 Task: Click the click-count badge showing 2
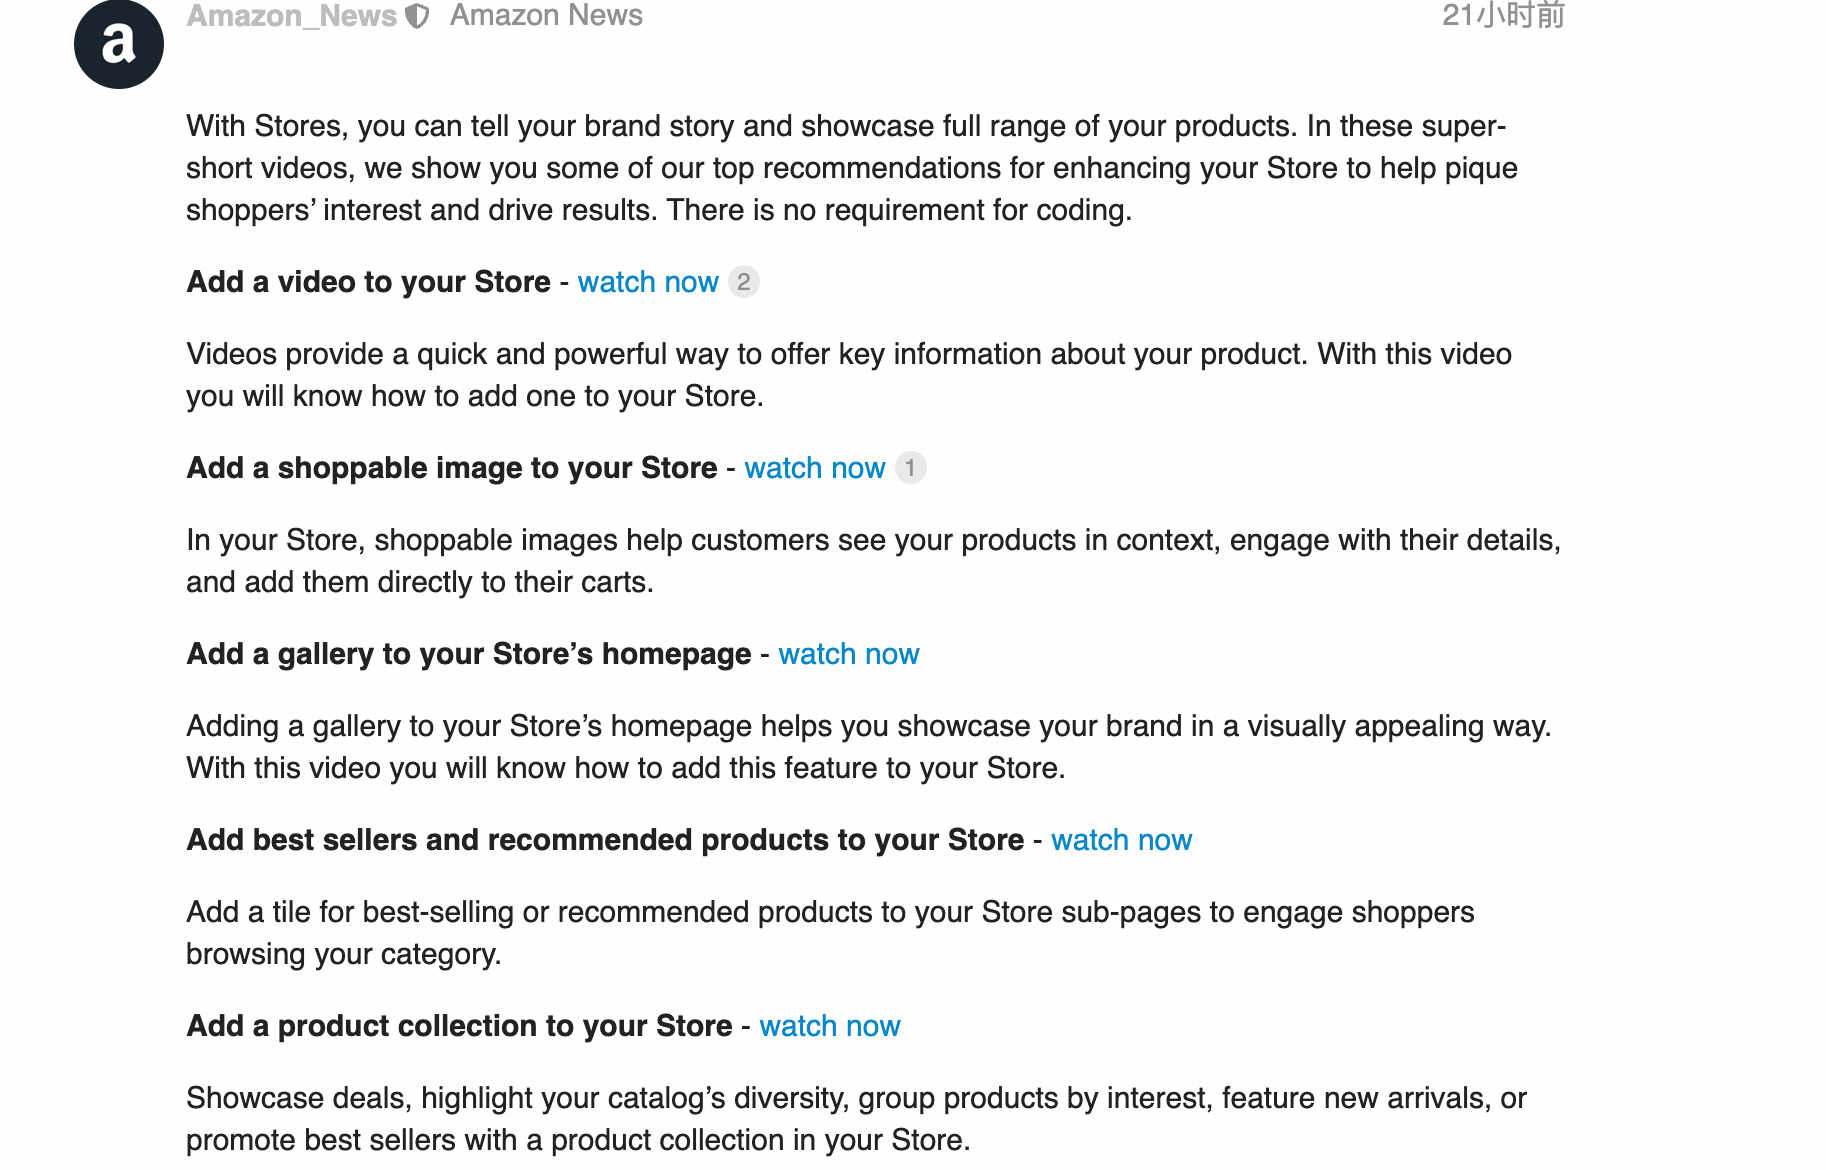(x=743, y=282)
